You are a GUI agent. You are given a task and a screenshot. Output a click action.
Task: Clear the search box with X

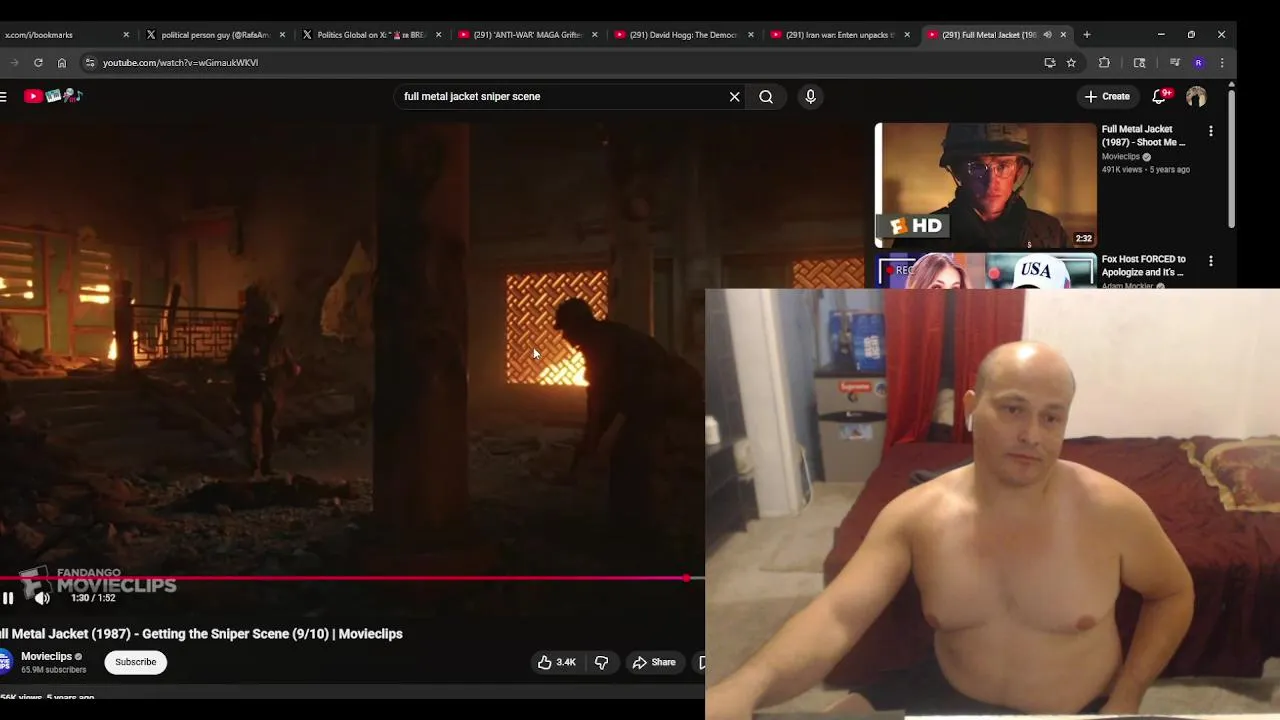coord(735,97)
